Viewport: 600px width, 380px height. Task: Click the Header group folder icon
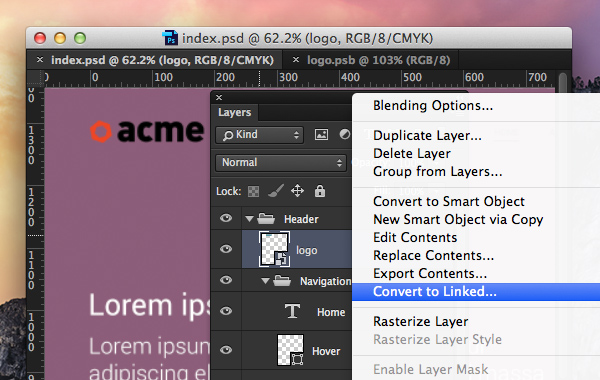point(266,219)
